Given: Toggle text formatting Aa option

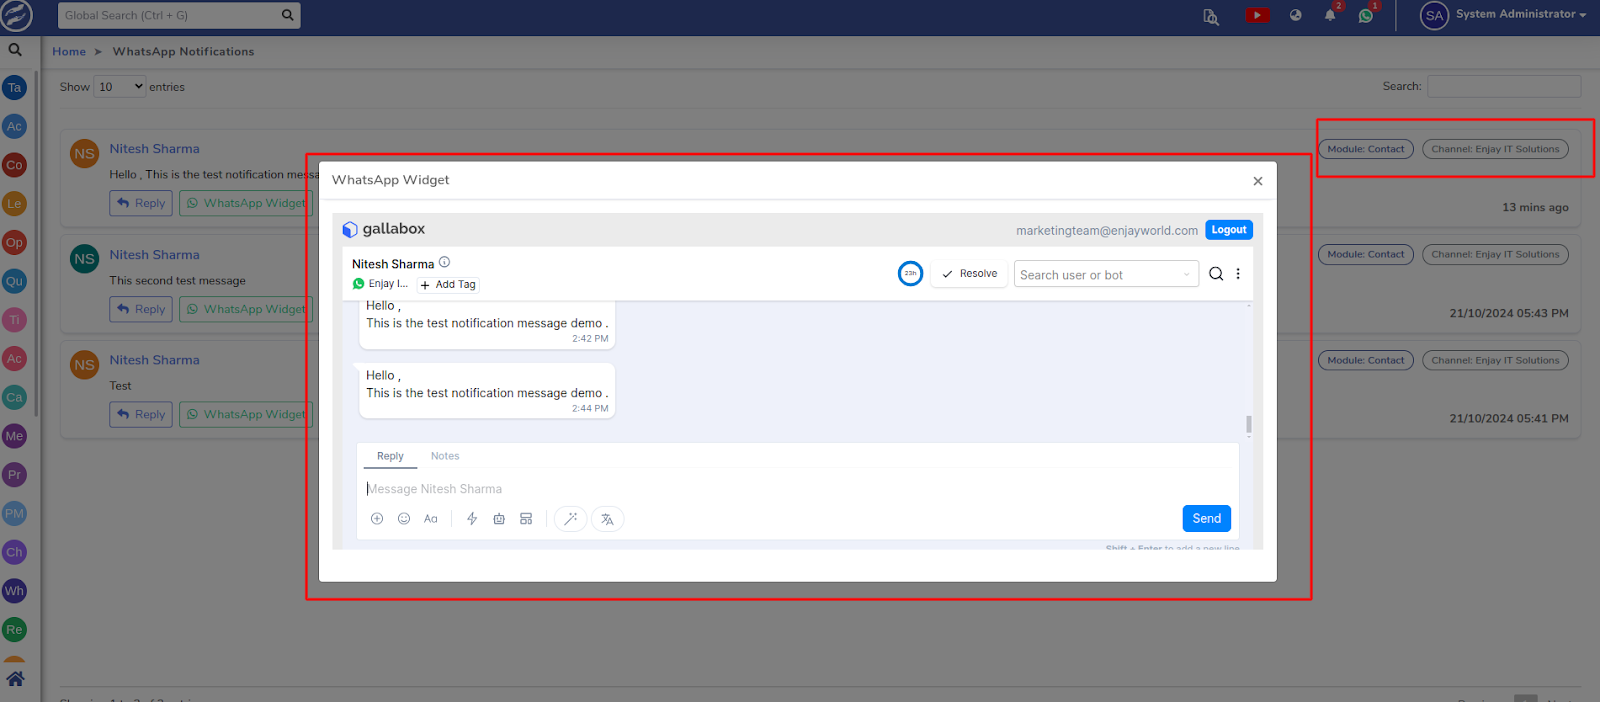Looking at the screenshot, I should pos(431,519).
